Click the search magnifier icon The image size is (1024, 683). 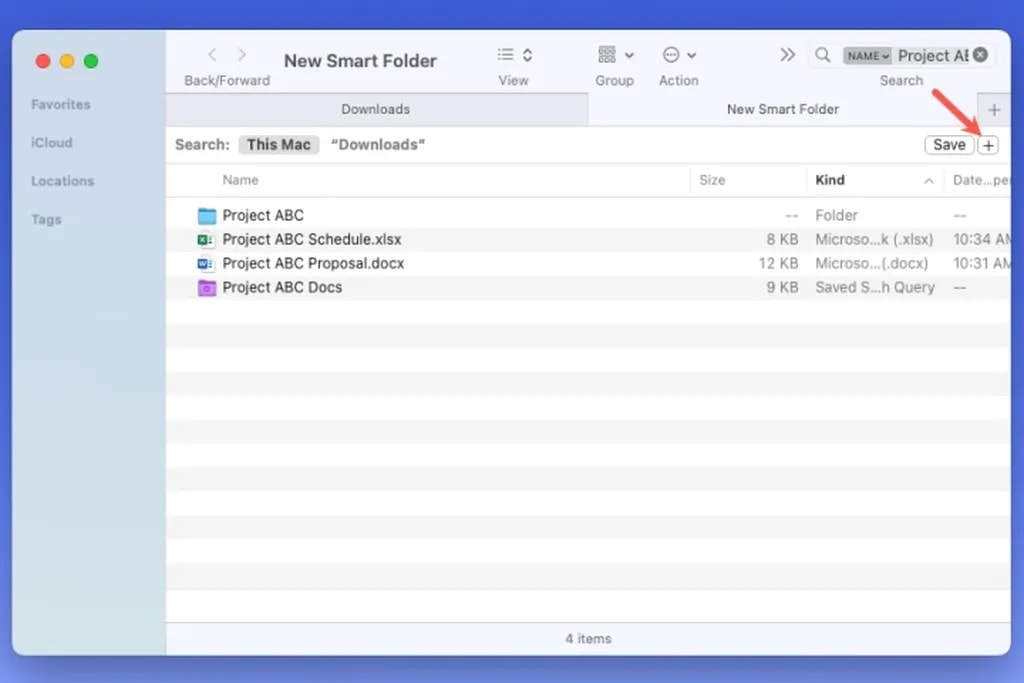tap(822, 55)
